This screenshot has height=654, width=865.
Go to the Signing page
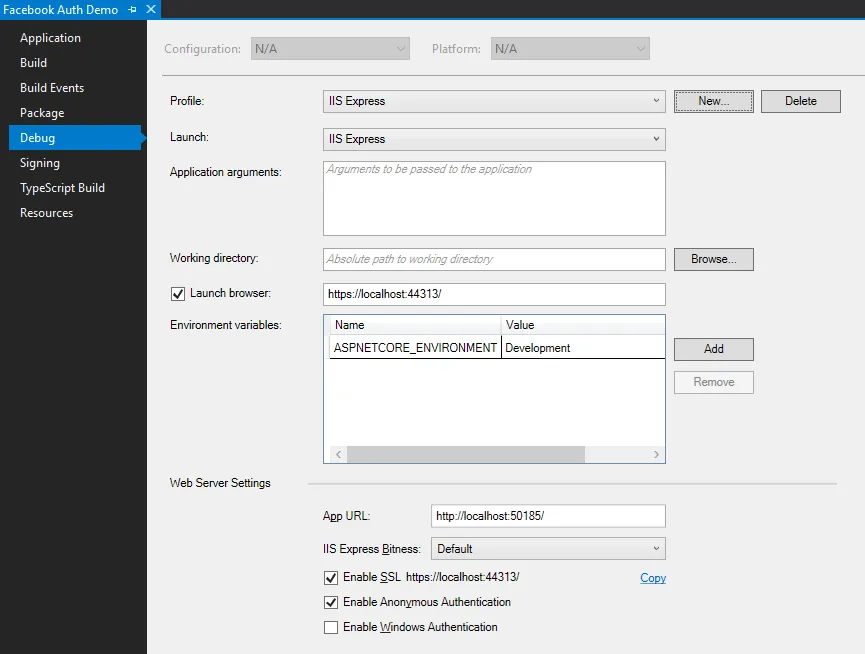pos(40,163)
